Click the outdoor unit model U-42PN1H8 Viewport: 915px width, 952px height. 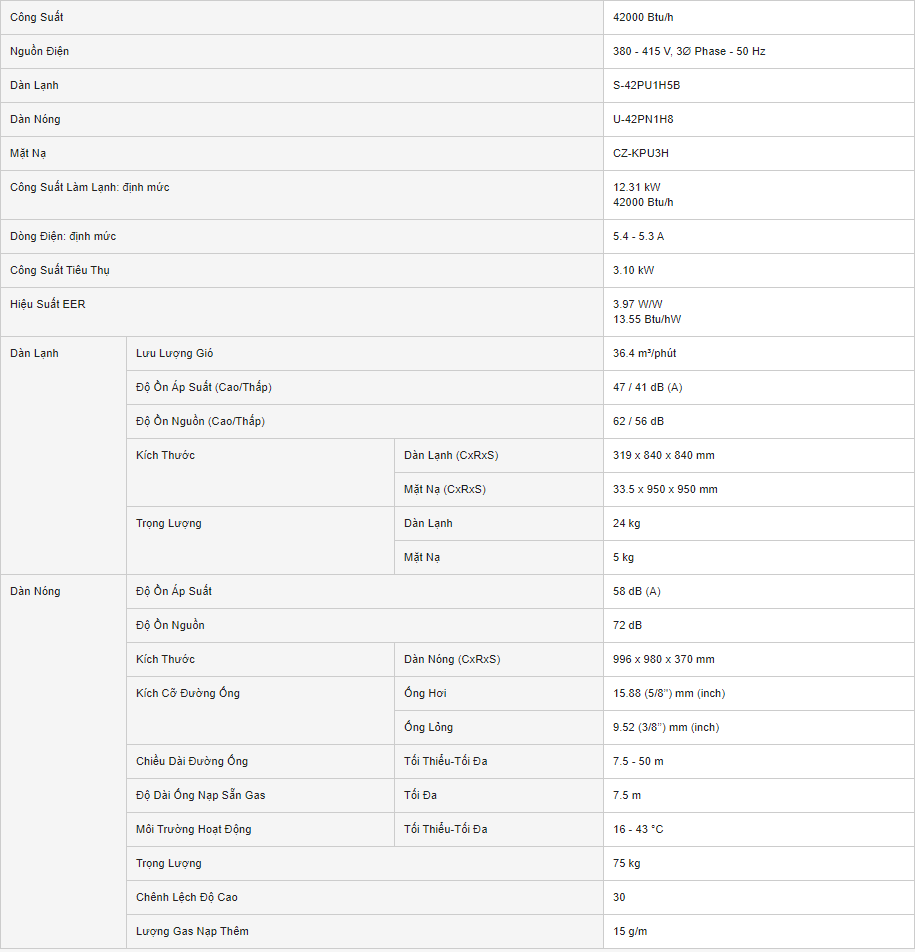pyautogui.click(x=643, y=119)
